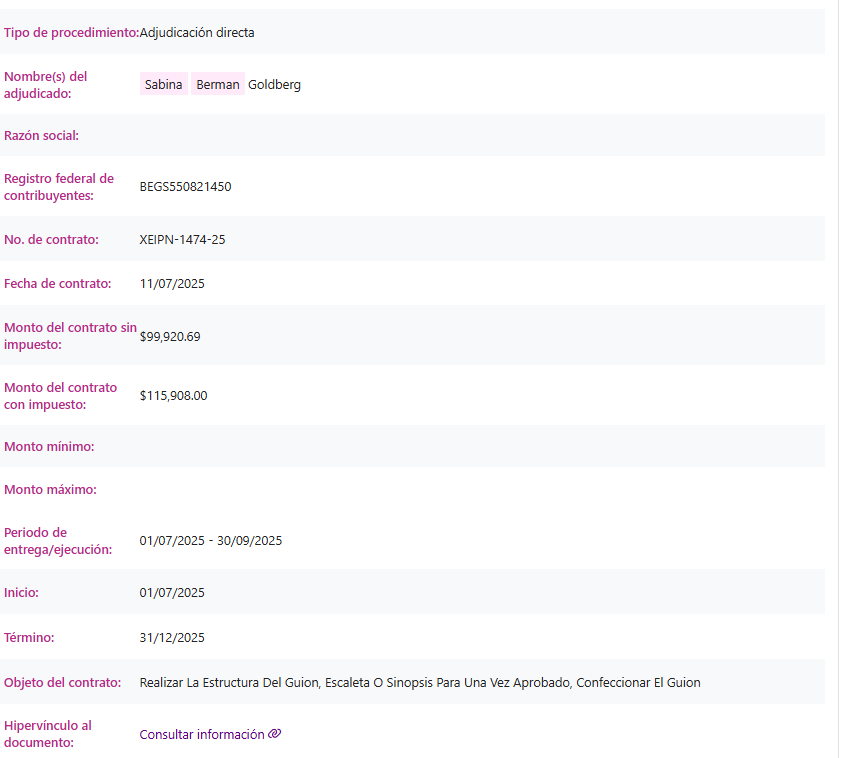Click the Monto máximo label
This screenshot has width=841, height=758.
[x=50, y=489]
